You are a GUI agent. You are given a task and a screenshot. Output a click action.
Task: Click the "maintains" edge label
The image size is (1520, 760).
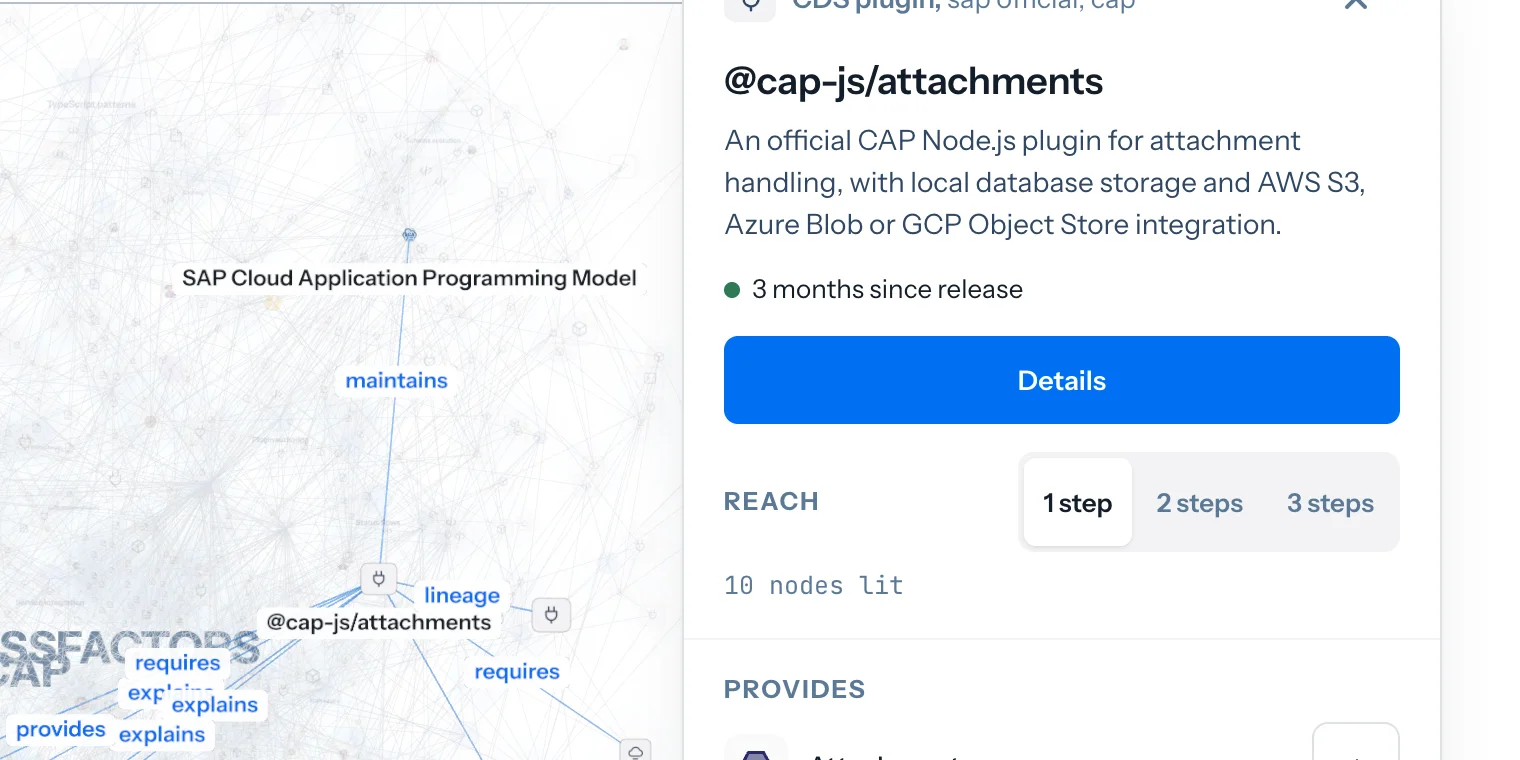pos(396,380)
